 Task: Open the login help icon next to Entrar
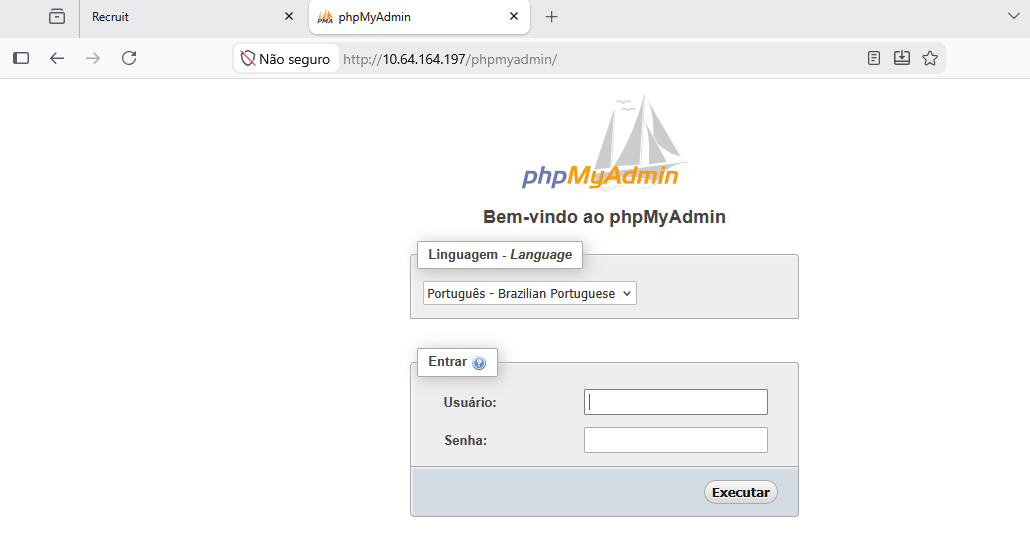click(479, 363)
